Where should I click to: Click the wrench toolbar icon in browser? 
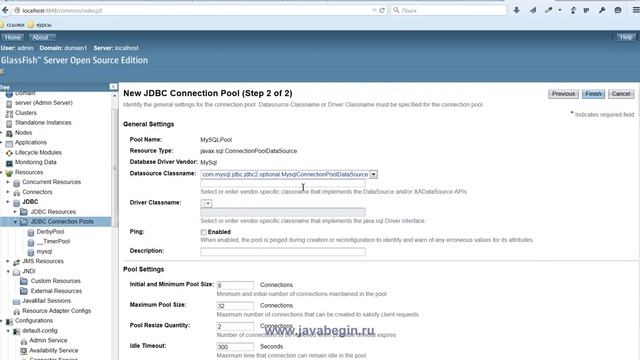point(602,10)
